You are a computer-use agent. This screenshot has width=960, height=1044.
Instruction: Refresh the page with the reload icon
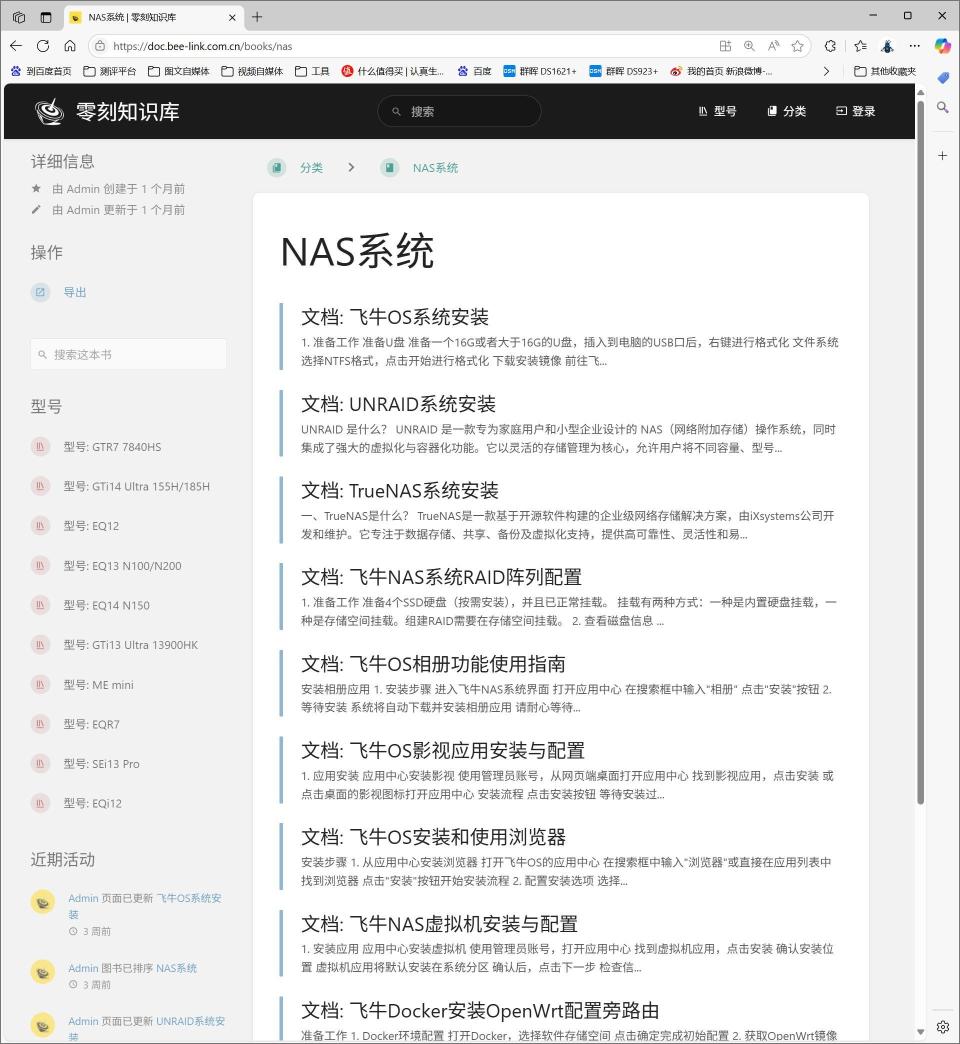43,46
